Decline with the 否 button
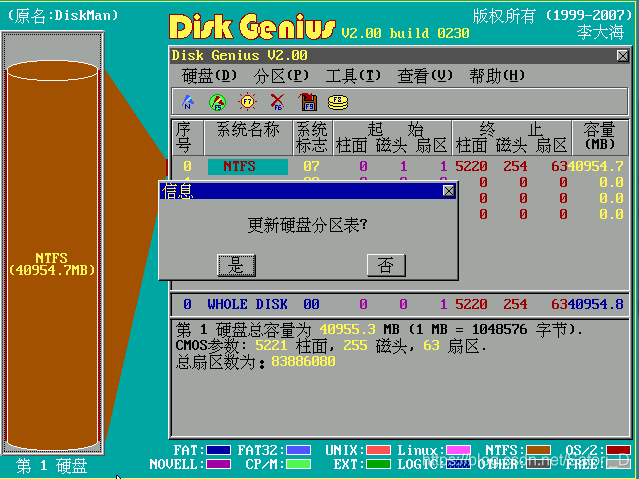 point(386,265)
